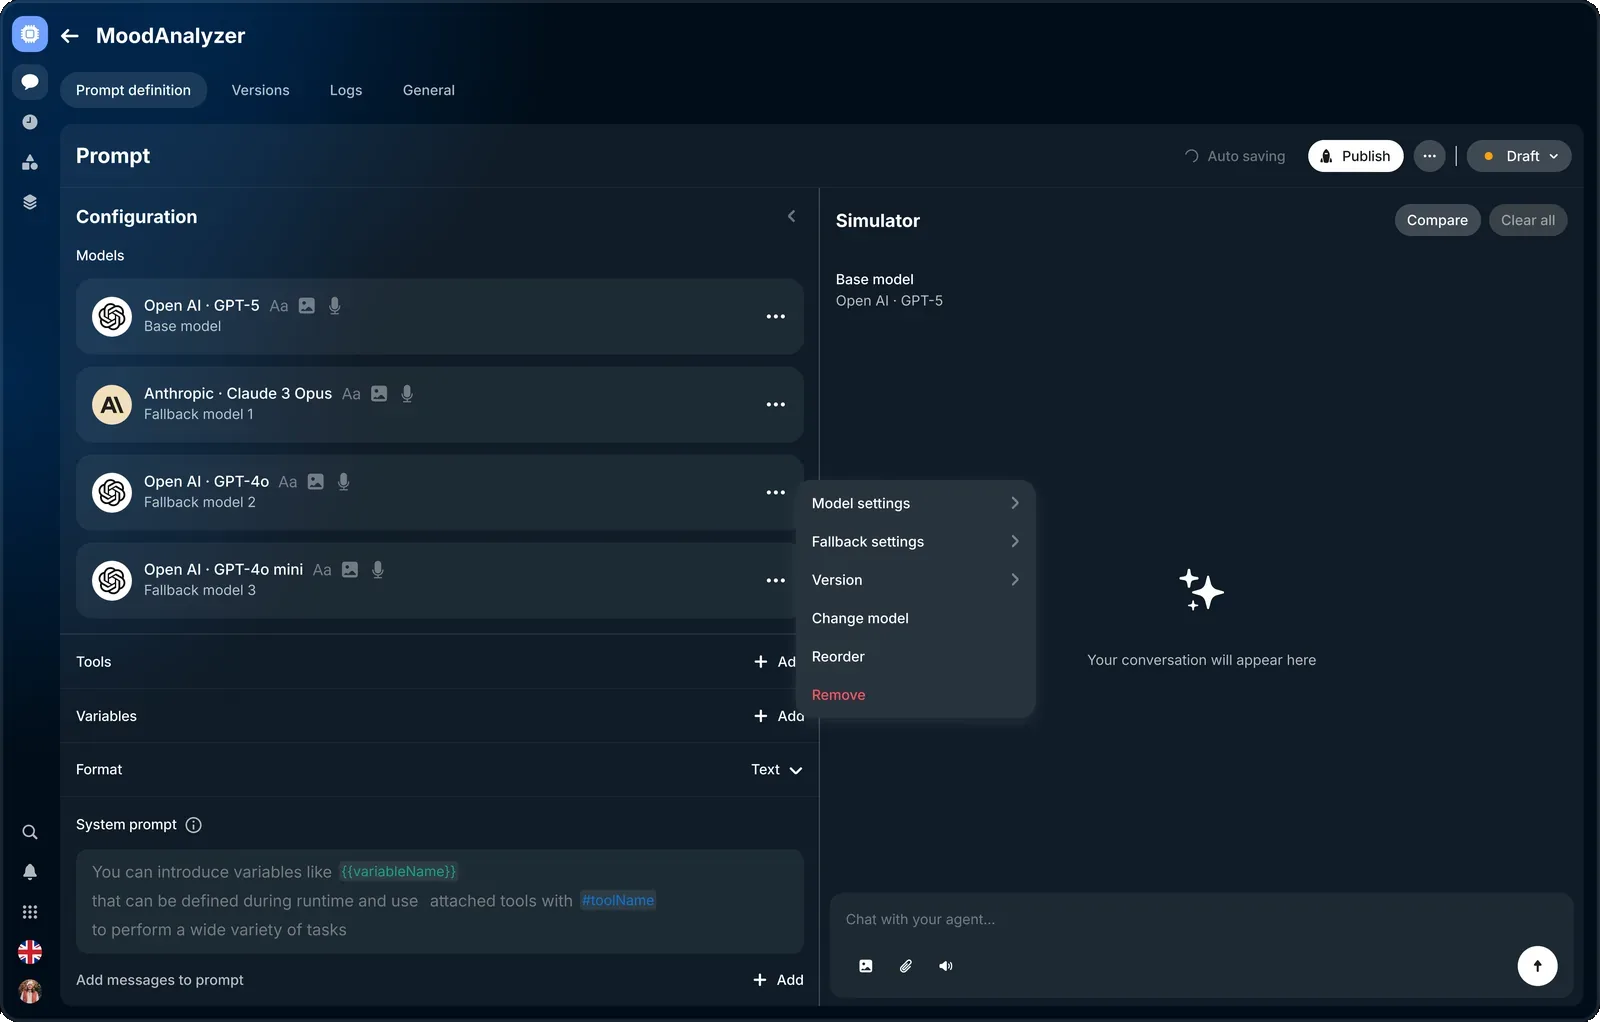The image size is (1600, 1022).
Task: Focus the System prompt text area
Action: [440, 901]
